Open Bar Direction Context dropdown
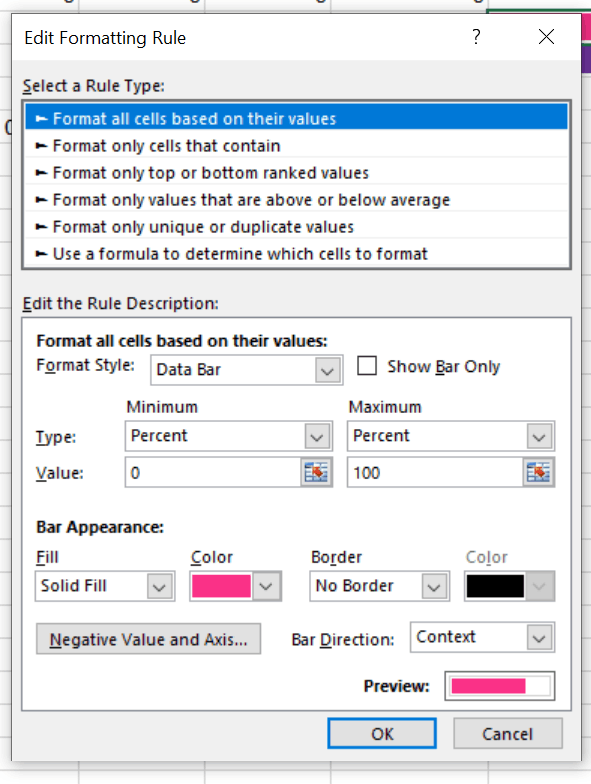591x784 pixels. [x=482, y=638]
